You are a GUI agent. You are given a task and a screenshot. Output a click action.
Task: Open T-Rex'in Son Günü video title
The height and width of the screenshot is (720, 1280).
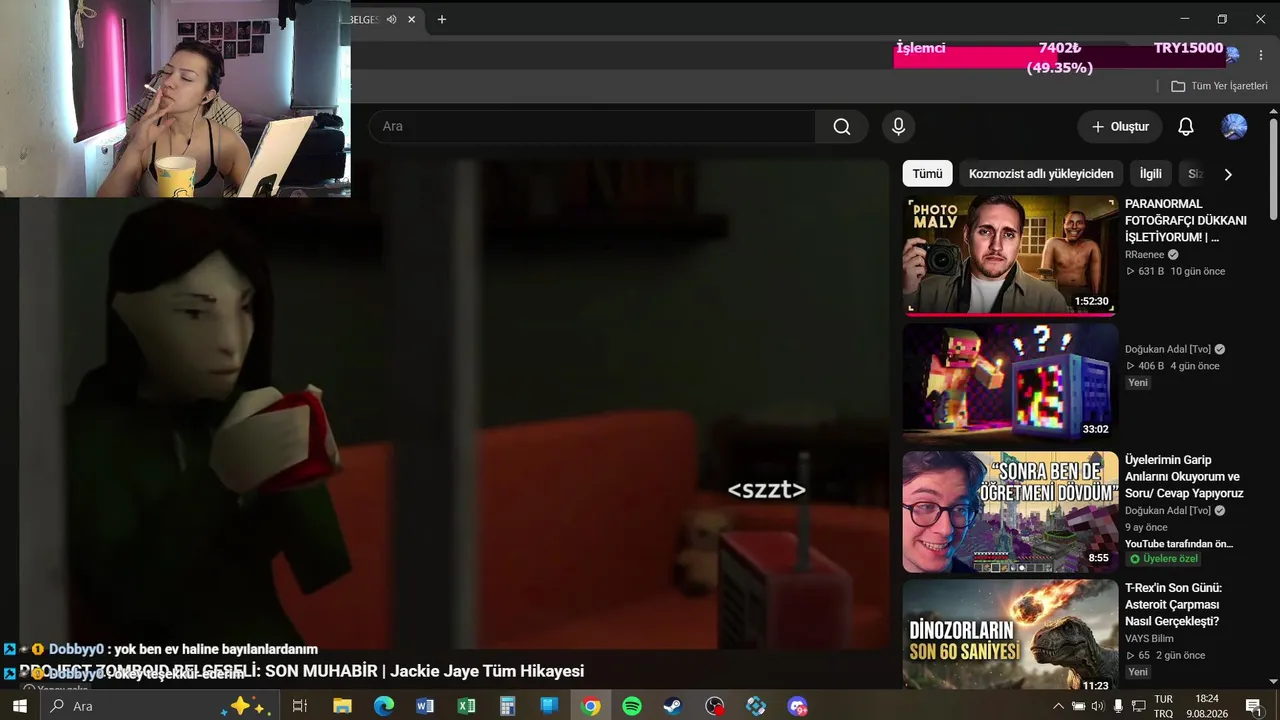click(x=1174, y=605)
